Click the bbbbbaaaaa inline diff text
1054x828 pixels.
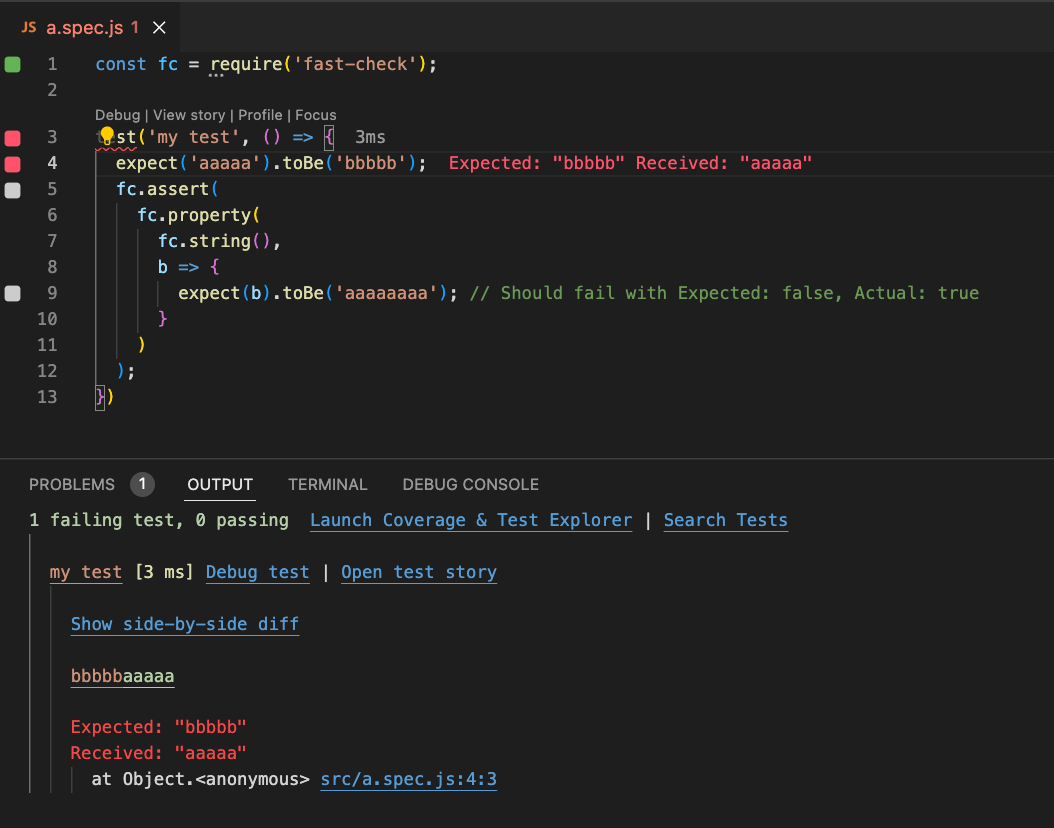122,675
